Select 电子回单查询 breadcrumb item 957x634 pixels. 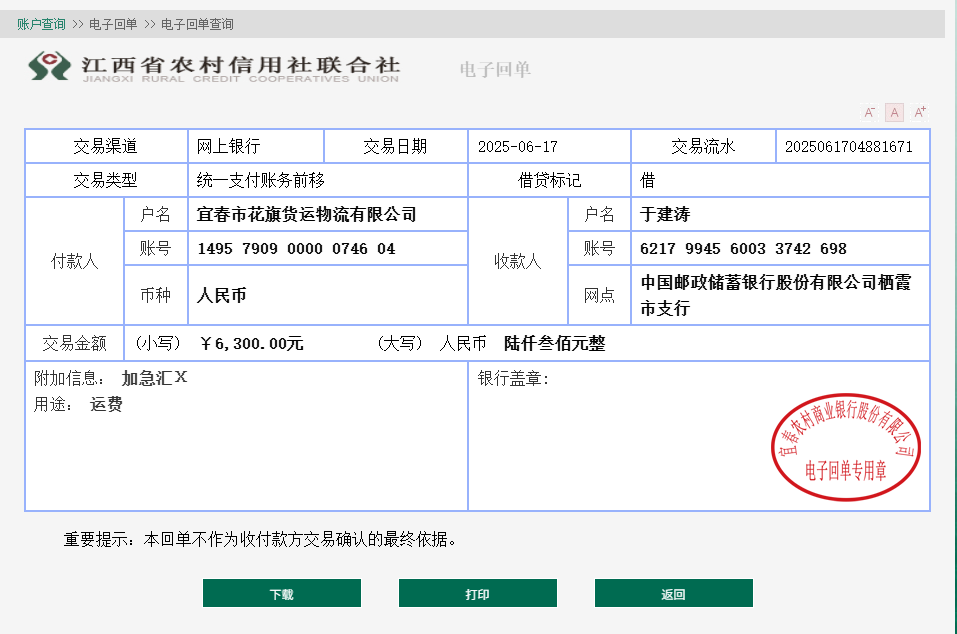tap(197, 24)
